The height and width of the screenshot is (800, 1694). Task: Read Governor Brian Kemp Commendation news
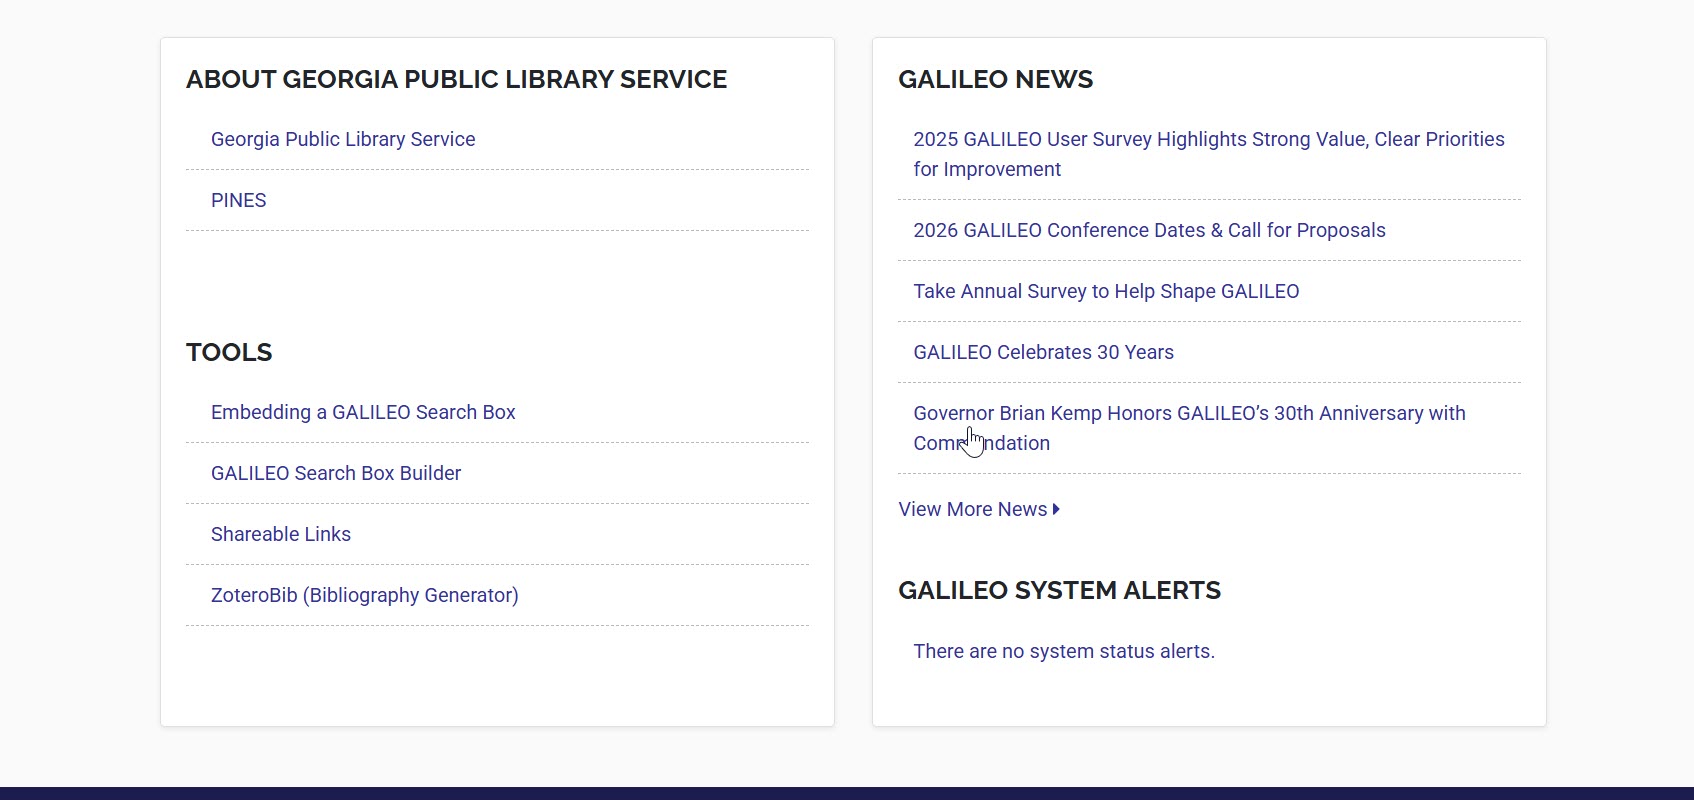tap(1188, 414)
